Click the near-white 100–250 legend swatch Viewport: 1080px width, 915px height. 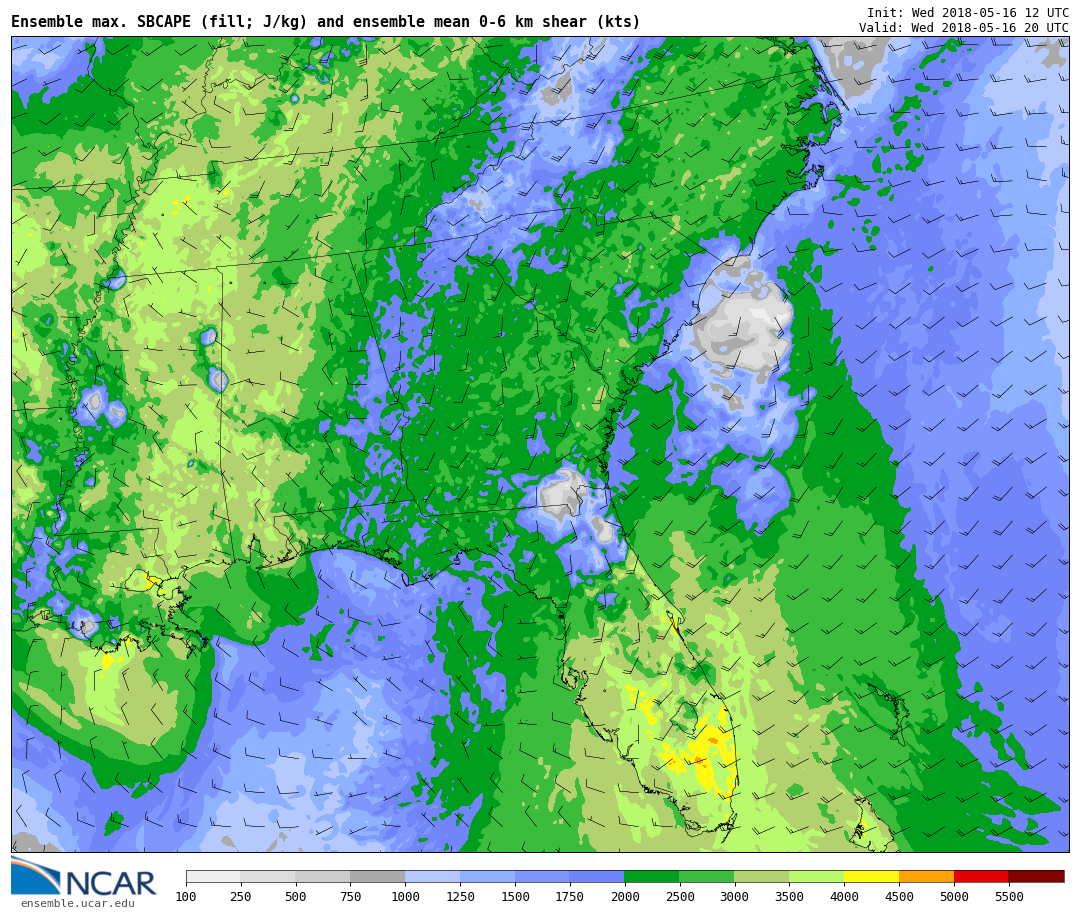pos(213,877)
